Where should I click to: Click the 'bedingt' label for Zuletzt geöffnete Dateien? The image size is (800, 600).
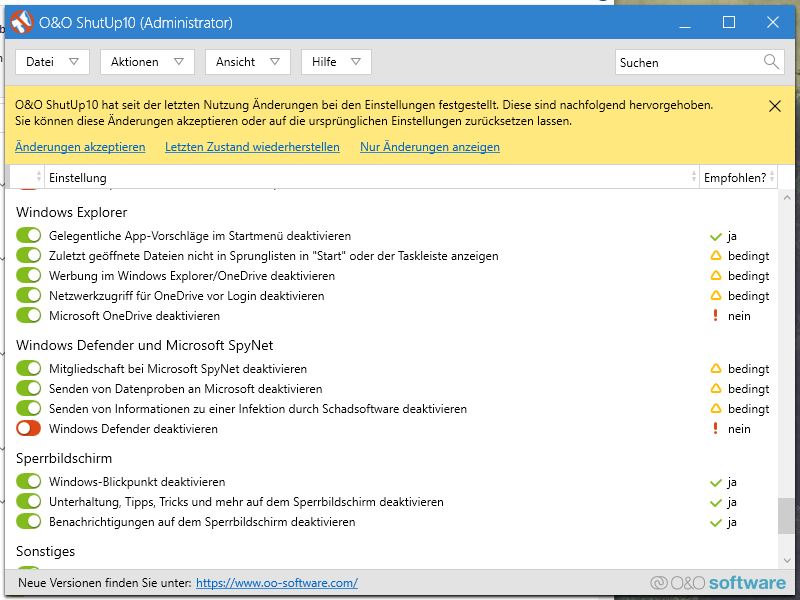click(x=748, y=256)
